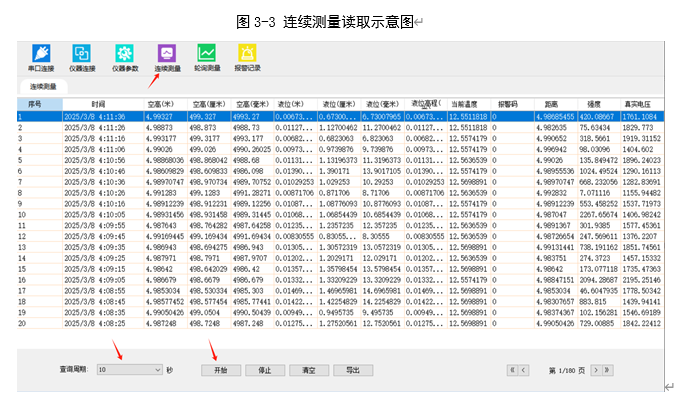Click the 导出 export button

(x=353, y=370)
